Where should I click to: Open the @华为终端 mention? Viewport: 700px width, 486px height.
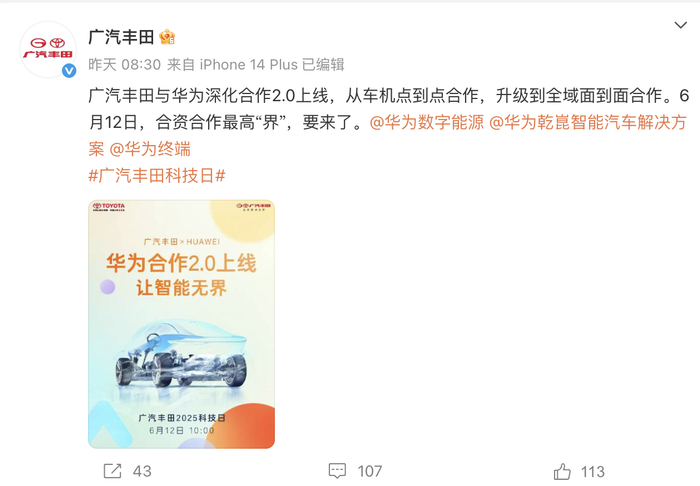[150, 149]
